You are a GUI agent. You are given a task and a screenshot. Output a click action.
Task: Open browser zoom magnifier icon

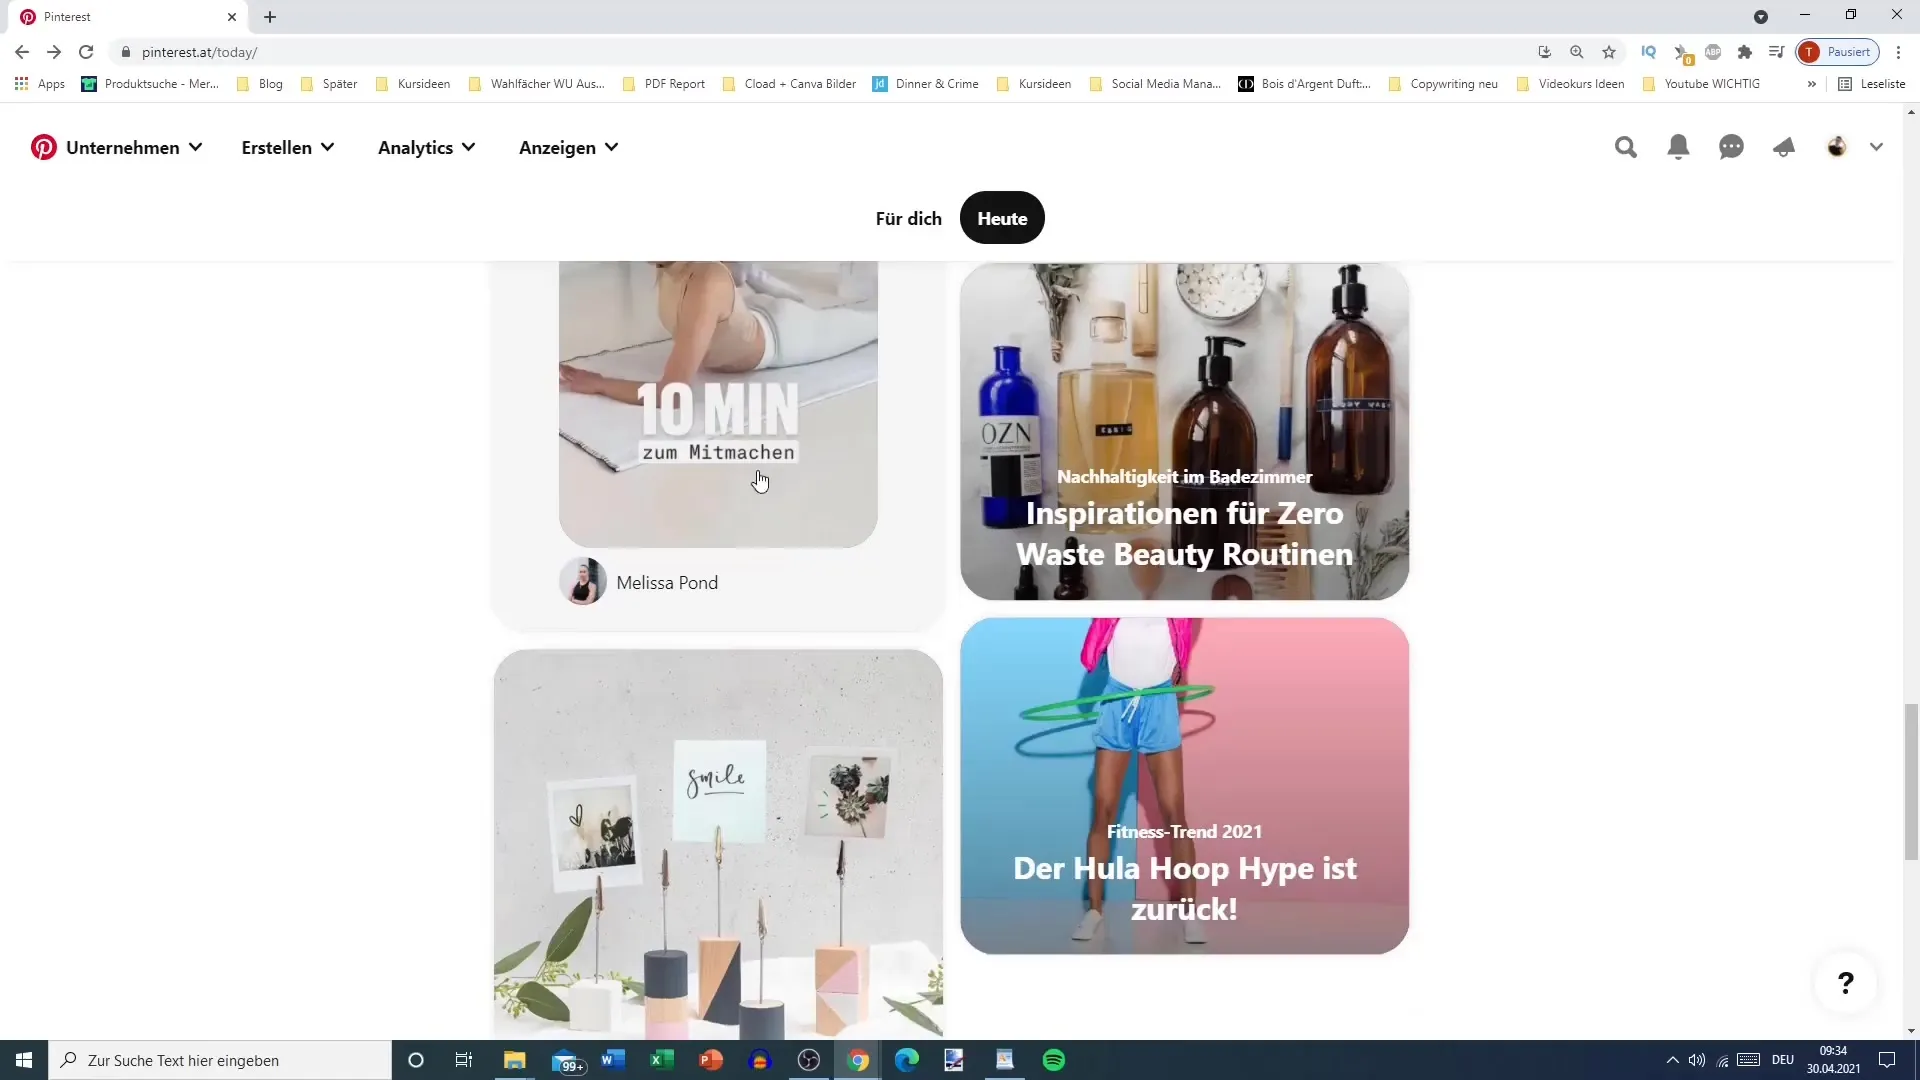click(1577, 52)
